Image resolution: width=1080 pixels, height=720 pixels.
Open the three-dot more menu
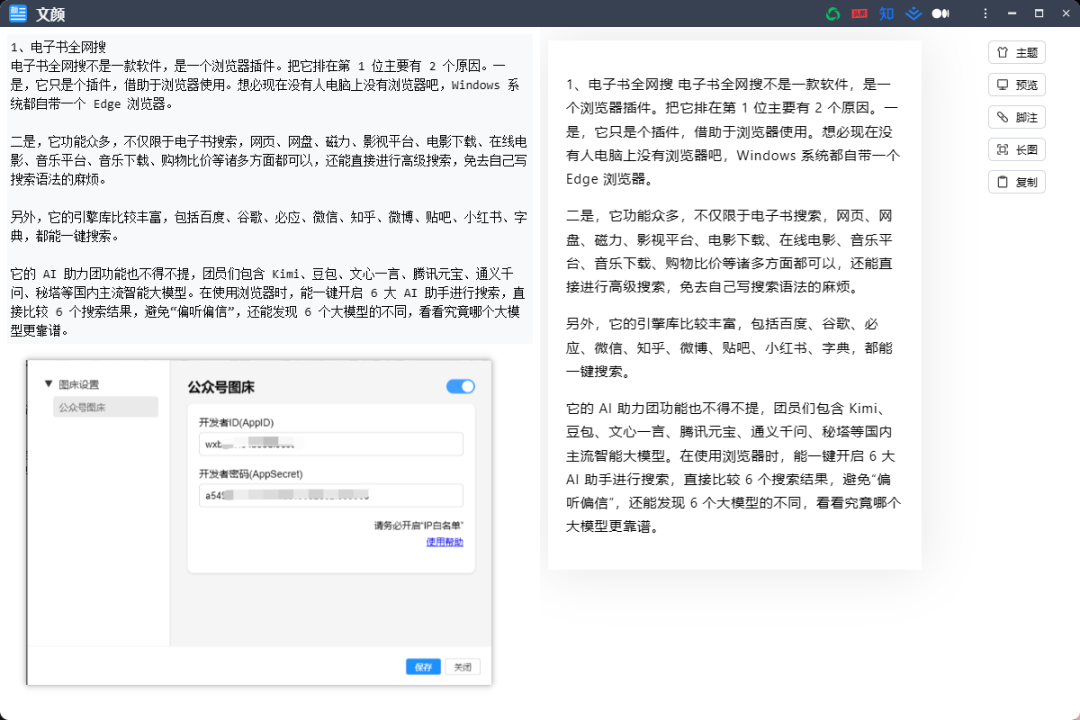pyautogui.click(x=985, y=14)
